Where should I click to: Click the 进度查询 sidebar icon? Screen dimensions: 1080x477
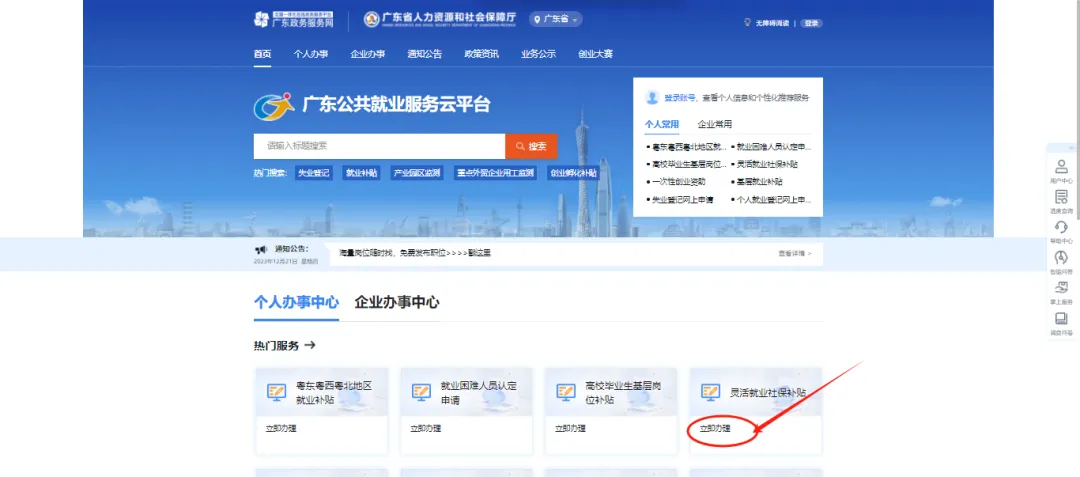1061,199
